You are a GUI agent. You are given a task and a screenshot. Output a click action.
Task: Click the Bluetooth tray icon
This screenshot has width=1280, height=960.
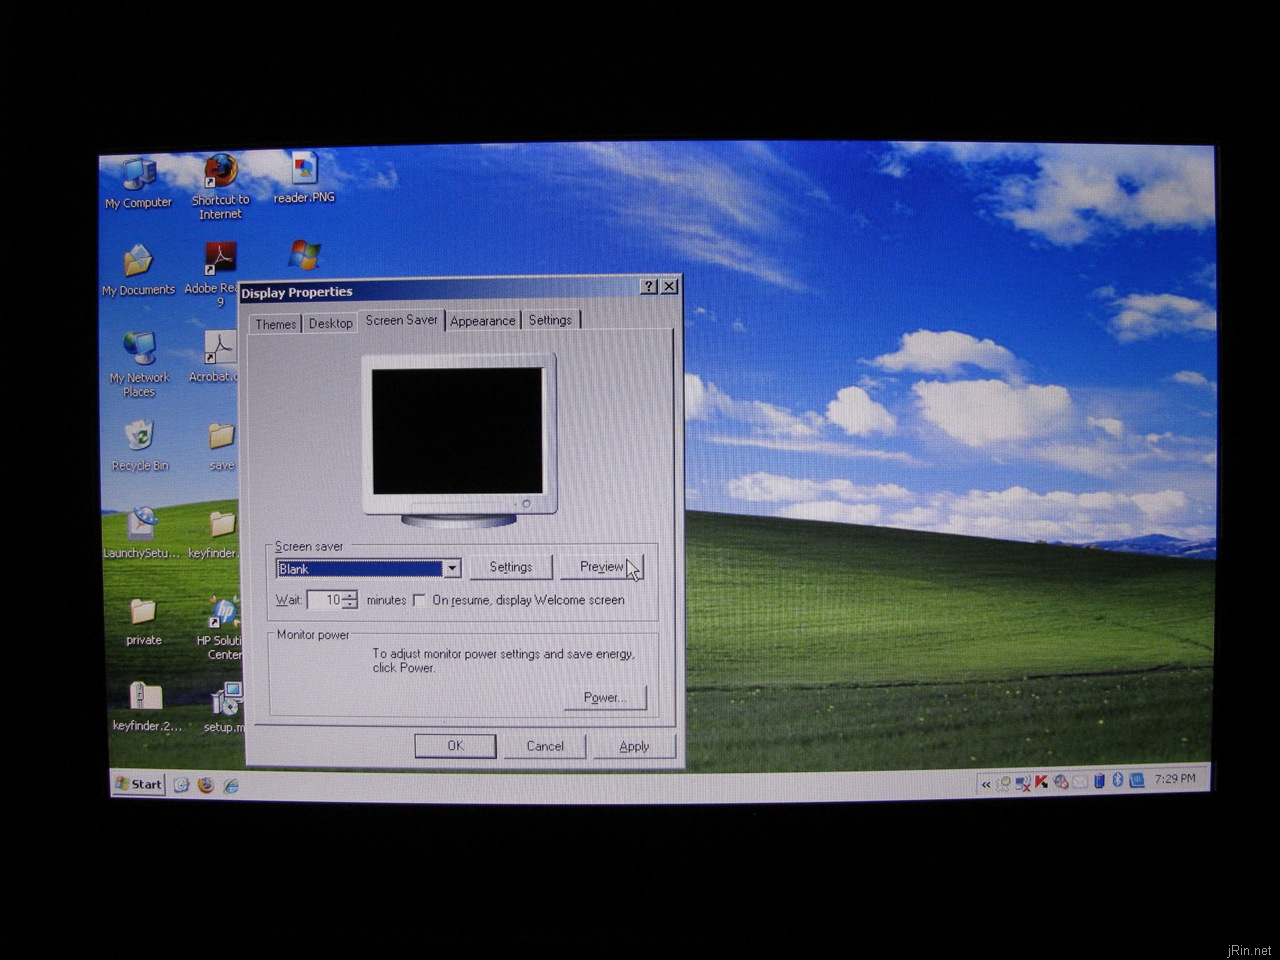[x=1118, y=779]
